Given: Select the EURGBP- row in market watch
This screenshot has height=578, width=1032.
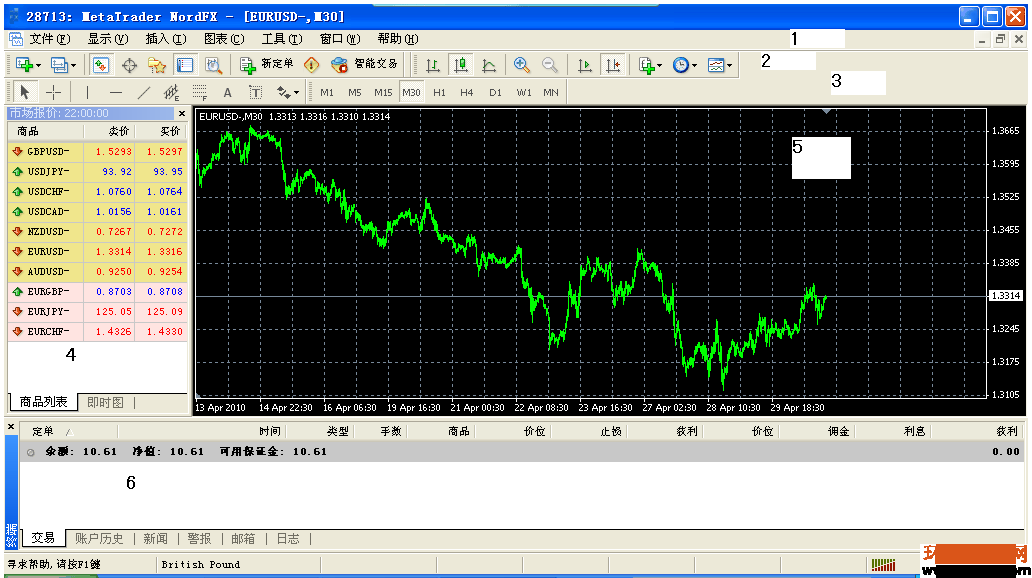Looking at the screenshot, I should tap(97, 292).
